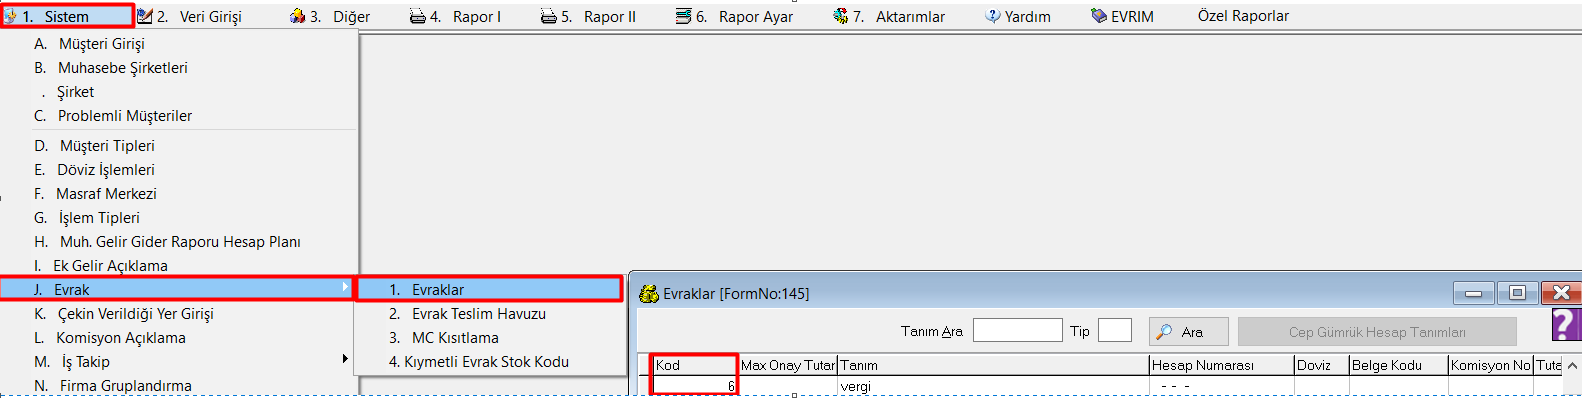
Task: Select C. Problemli Müşteriler entry
Action: 180,116
